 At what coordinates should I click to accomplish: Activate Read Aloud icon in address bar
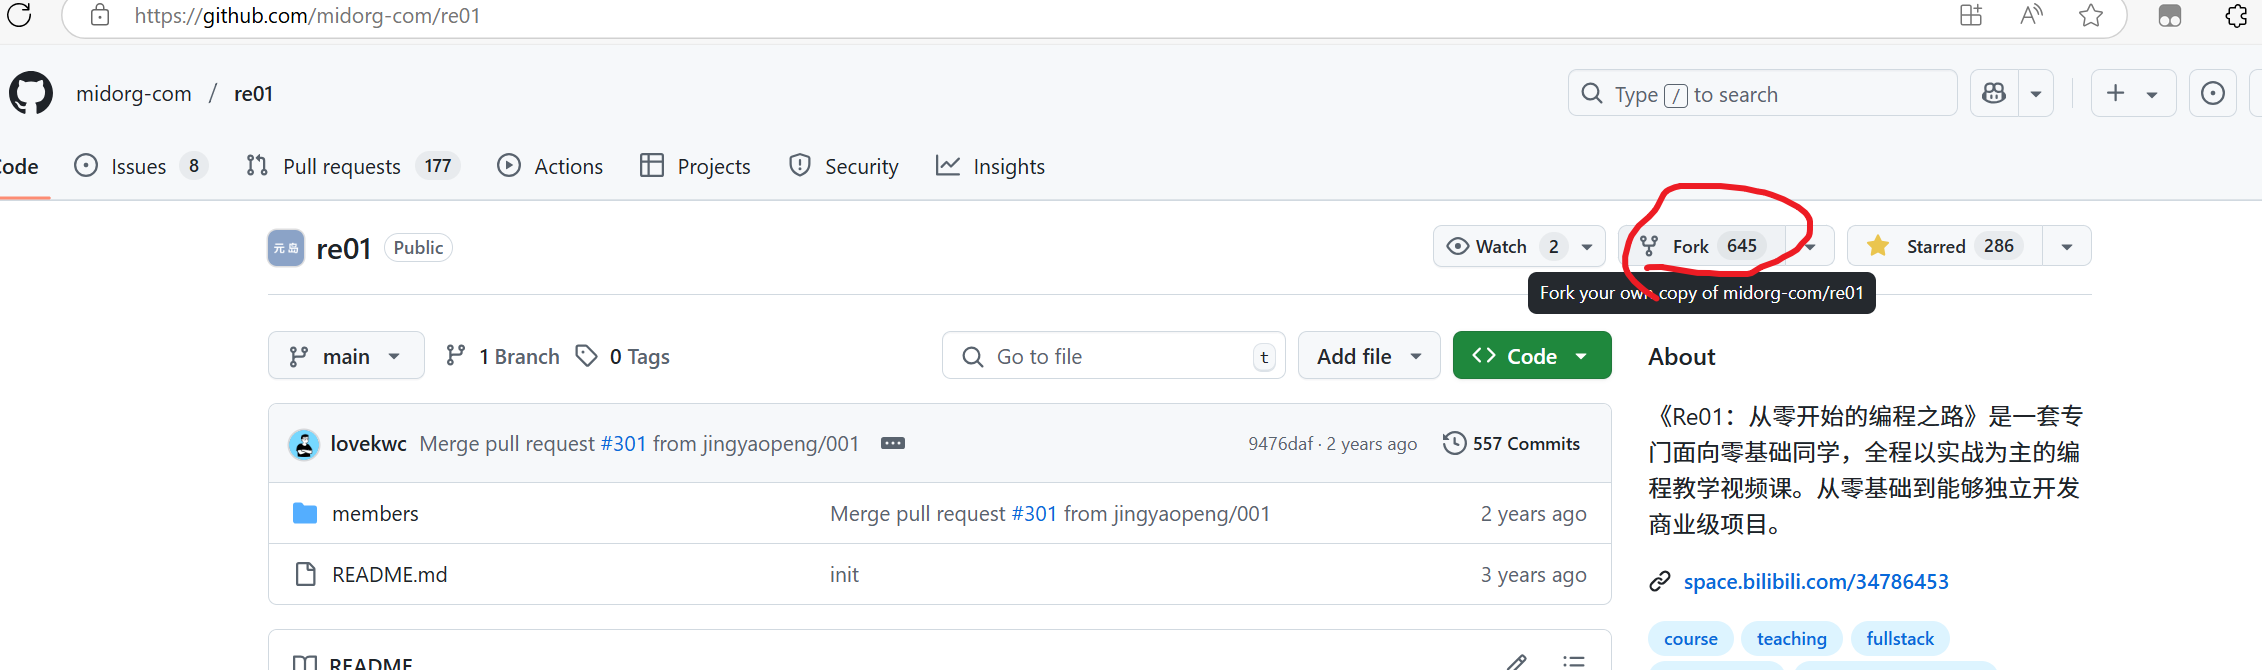(2030, 15)
